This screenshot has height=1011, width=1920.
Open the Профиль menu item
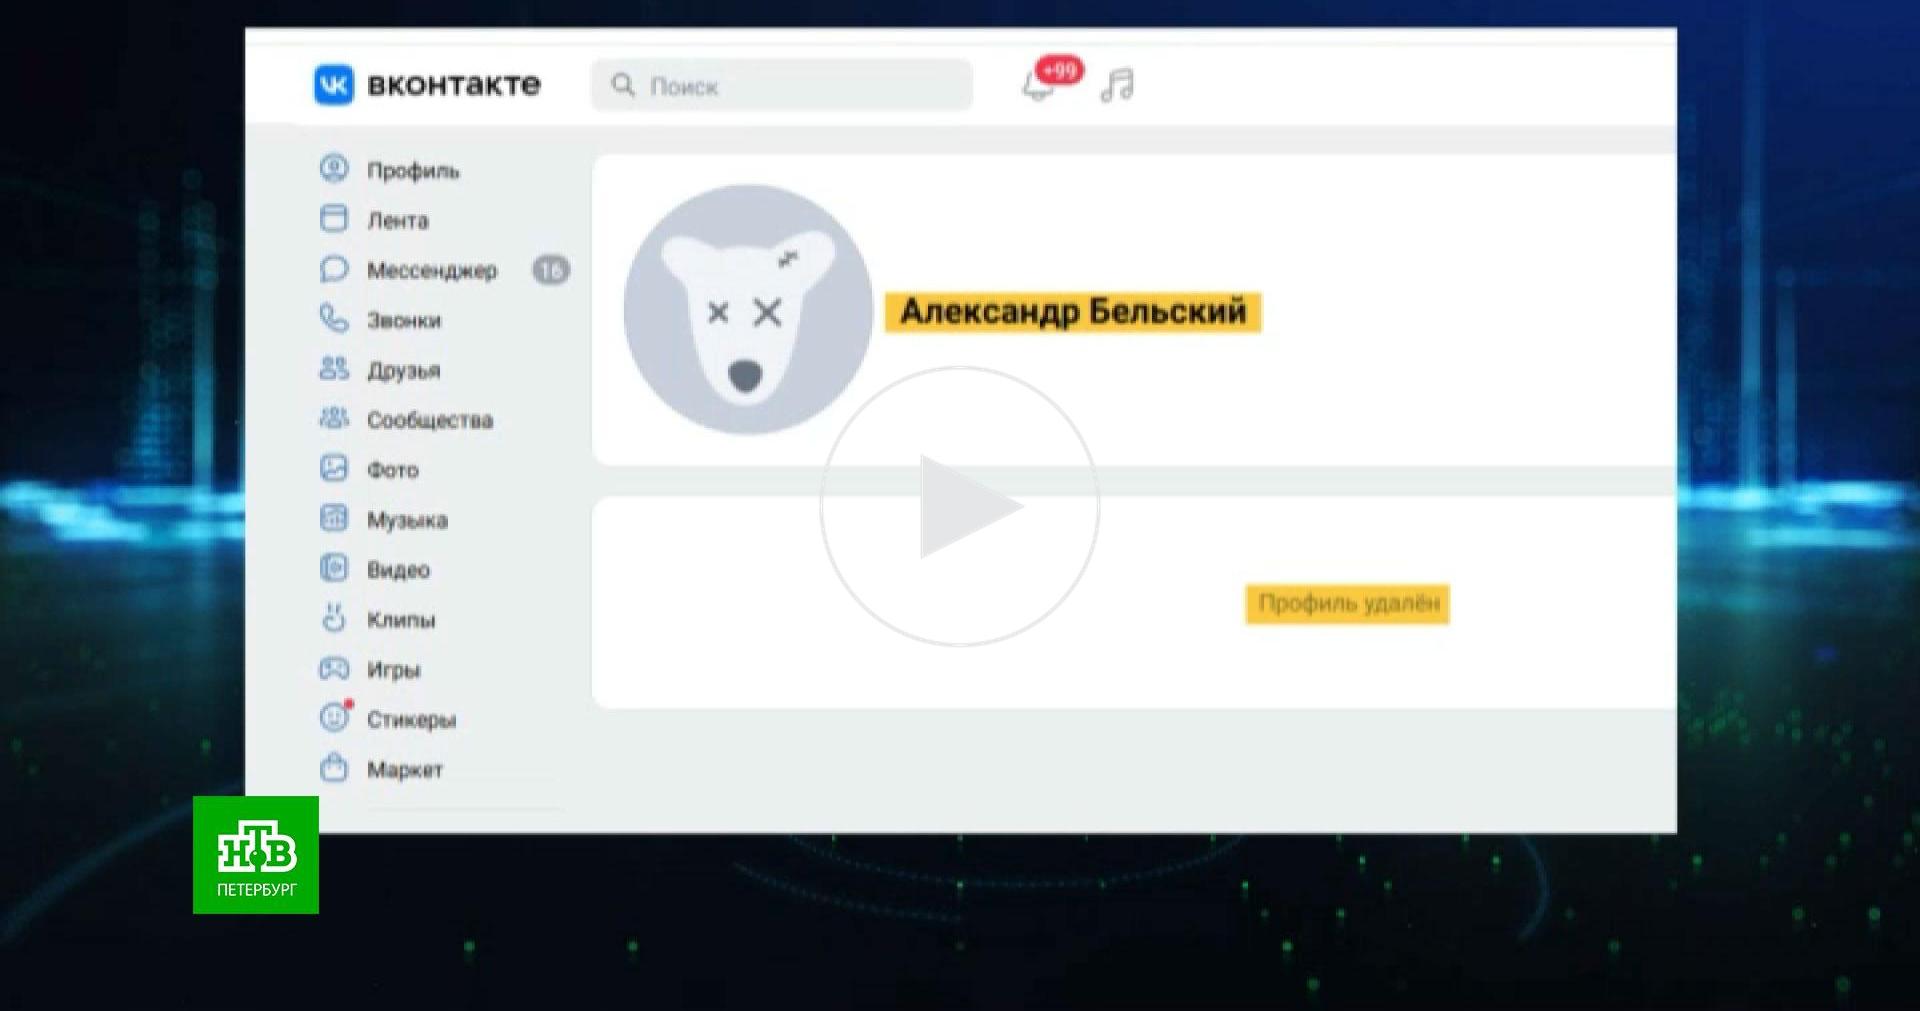(413, 171)
